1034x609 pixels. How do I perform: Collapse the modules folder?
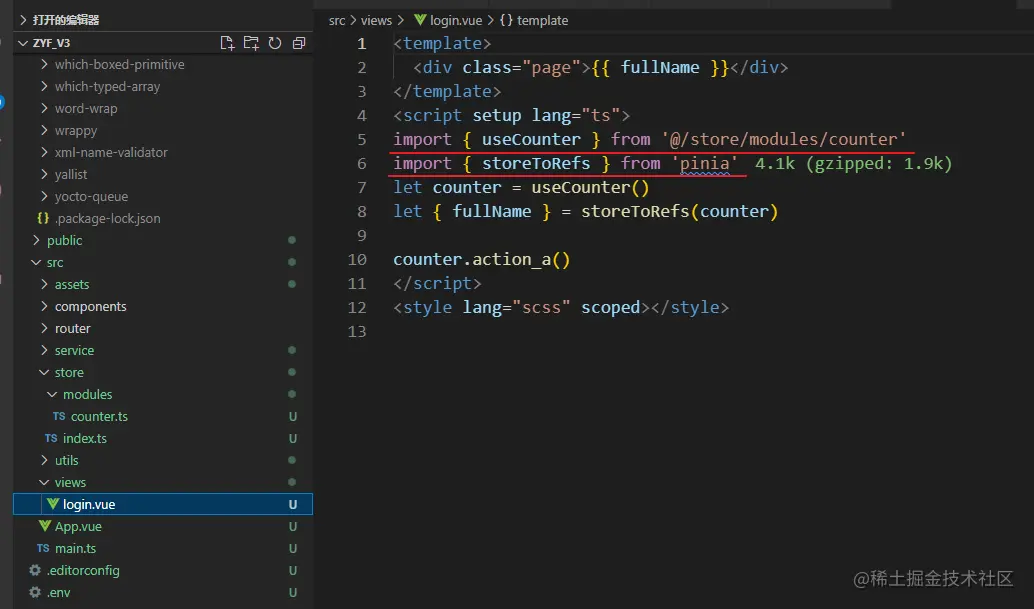[52, 394]
